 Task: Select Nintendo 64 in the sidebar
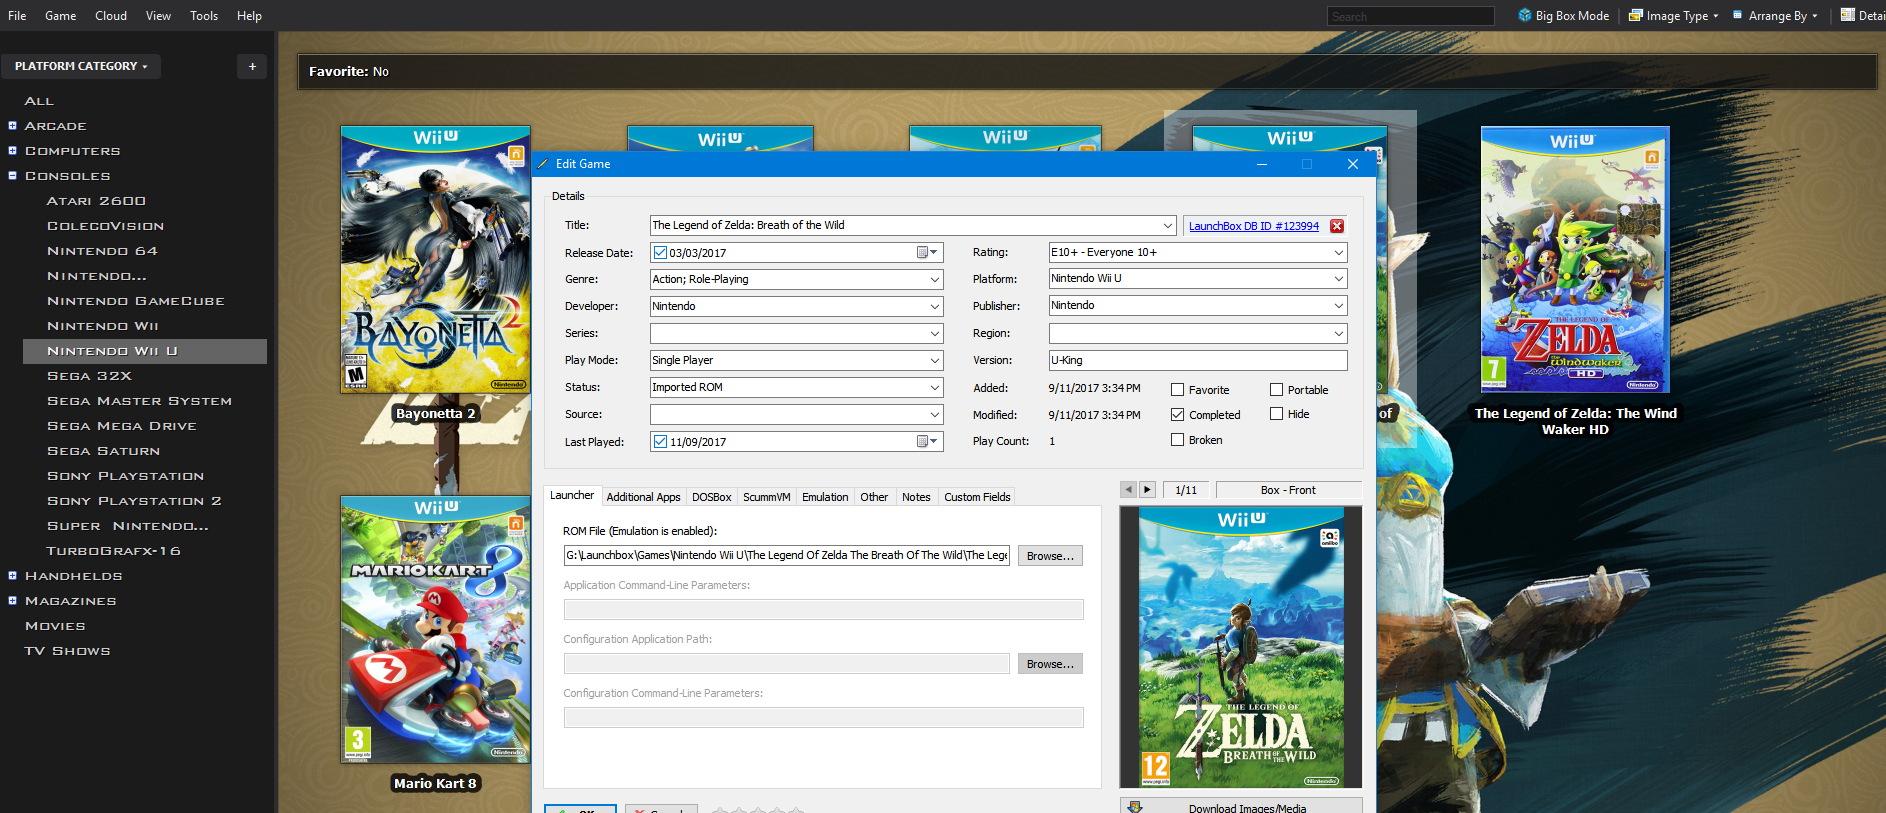click(x=103, y=251)
